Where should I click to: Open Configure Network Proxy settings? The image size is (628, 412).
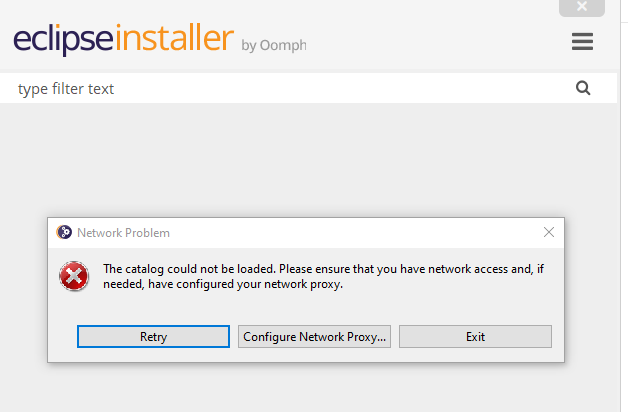coord(314,336)
